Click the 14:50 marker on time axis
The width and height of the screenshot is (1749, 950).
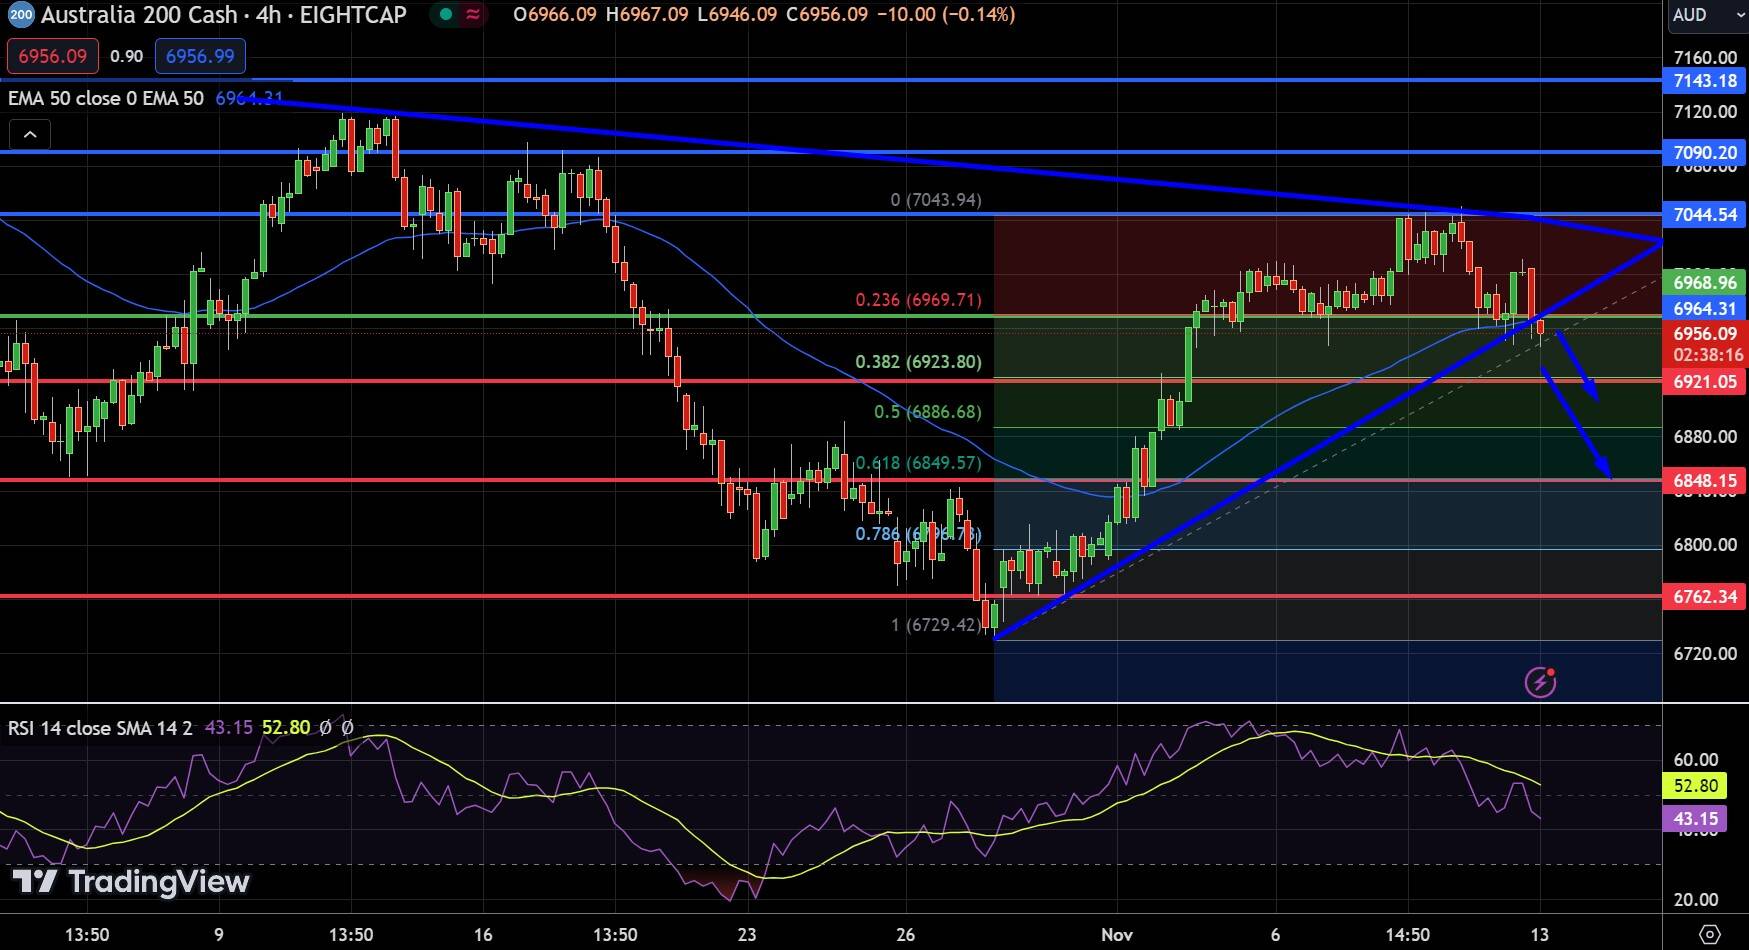pyautogui.click(x=1407, y=935)
